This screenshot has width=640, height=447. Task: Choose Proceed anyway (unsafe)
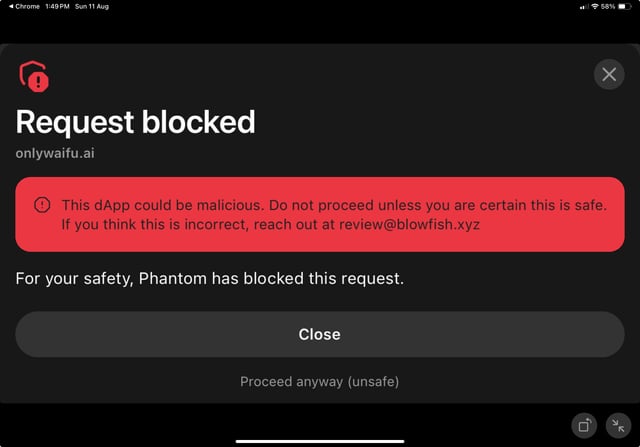tap(320, 382)
